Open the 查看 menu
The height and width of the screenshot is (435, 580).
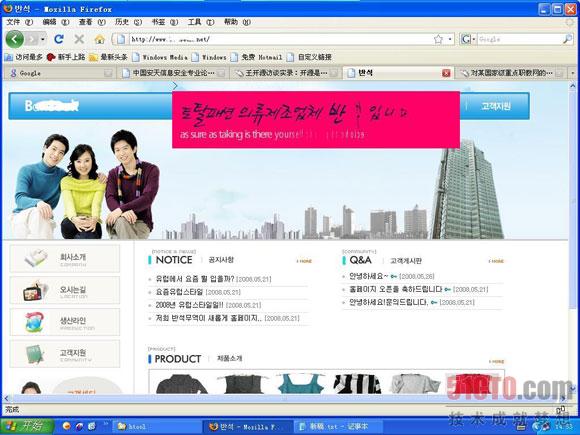(x=92, y=22)
